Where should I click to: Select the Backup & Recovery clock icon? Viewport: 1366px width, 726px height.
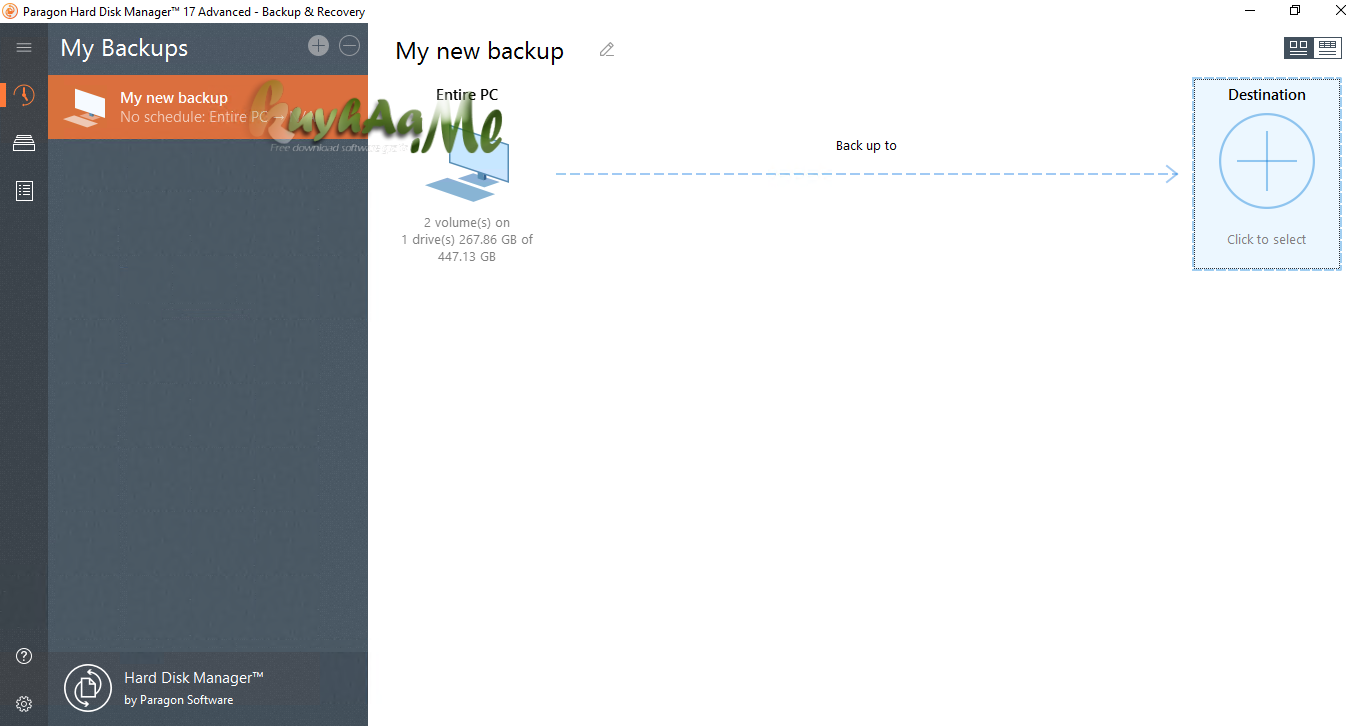point(24,95)
